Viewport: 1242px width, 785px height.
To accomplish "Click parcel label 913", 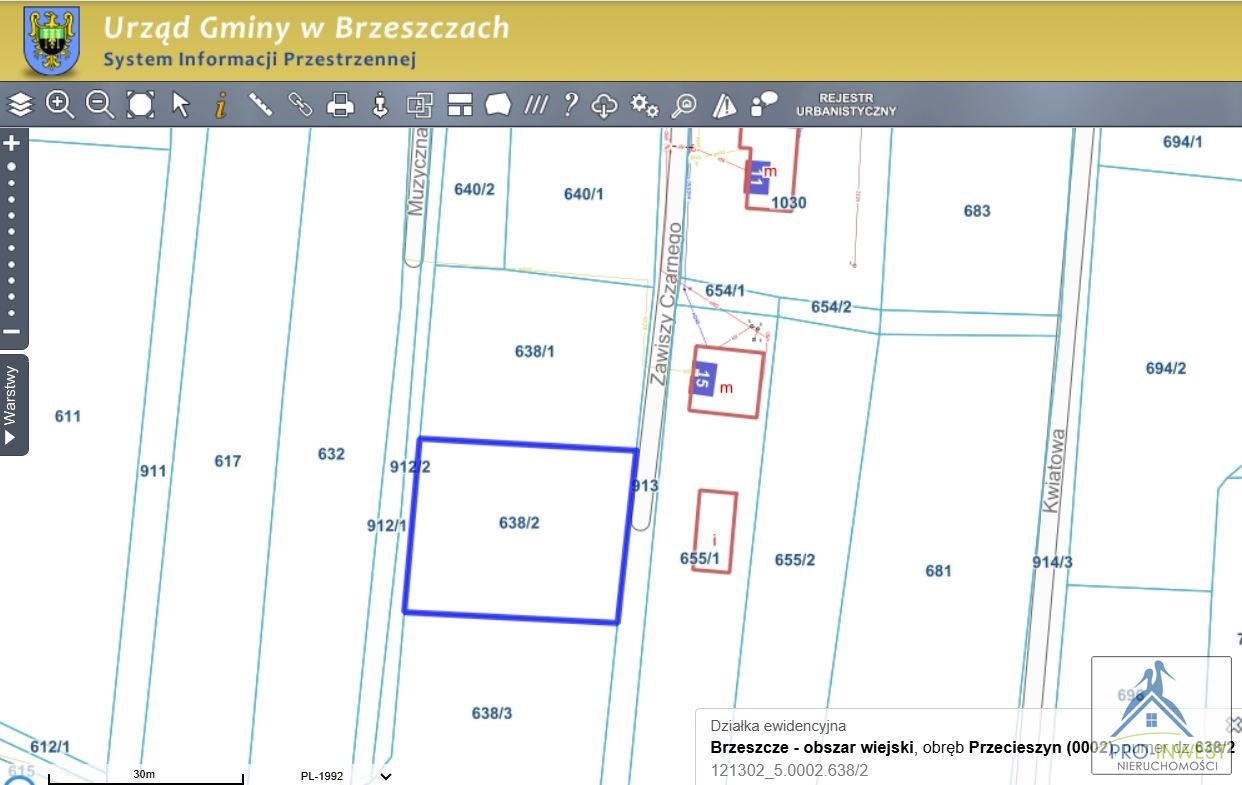I will click(x=645, y=486).
